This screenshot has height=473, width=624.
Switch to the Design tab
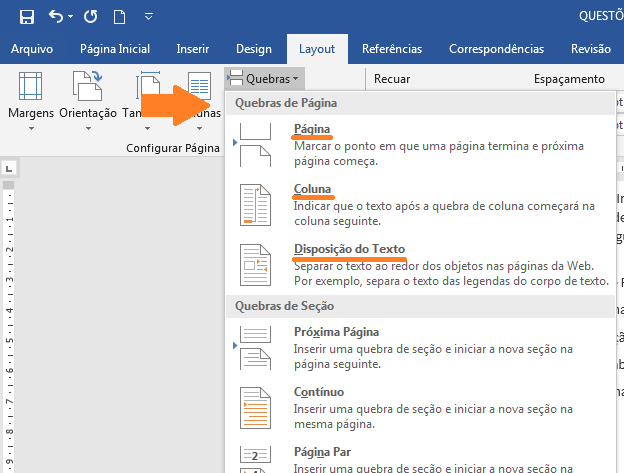(x=254, y=49)
